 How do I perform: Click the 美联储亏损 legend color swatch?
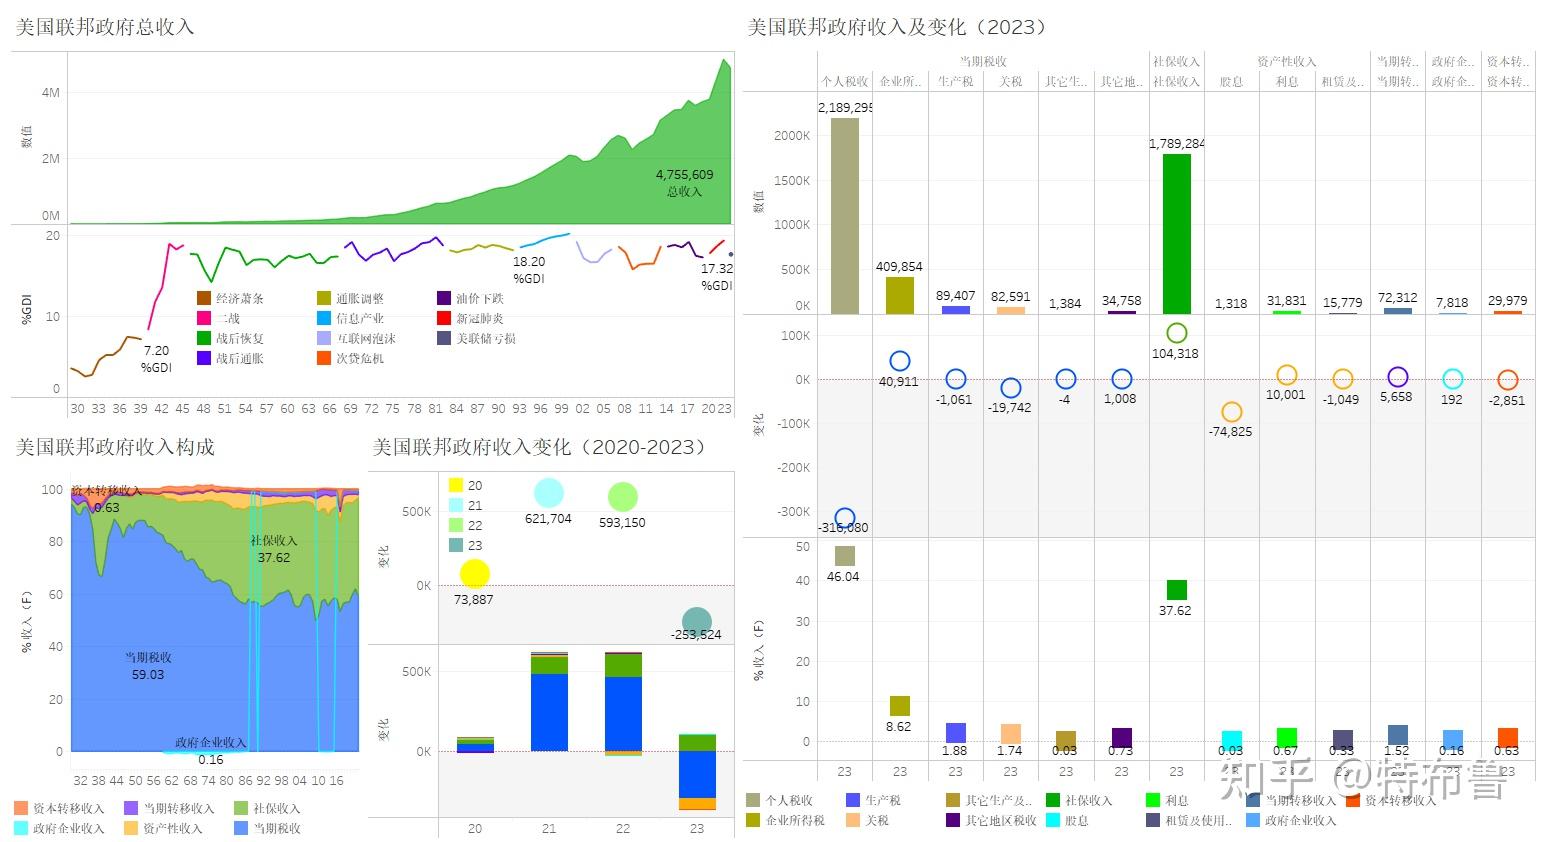click(444, 338)
